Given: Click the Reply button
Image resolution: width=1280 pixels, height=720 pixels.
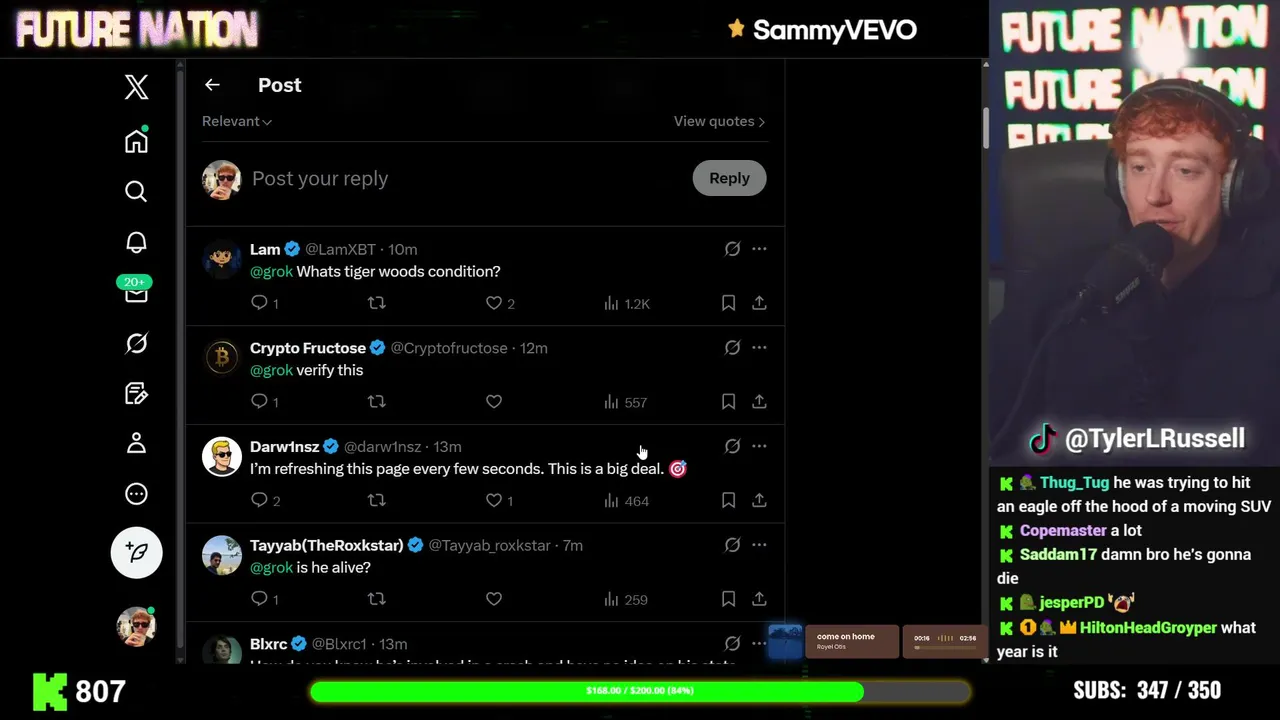Looking at the screenshot, I should 729,178.
